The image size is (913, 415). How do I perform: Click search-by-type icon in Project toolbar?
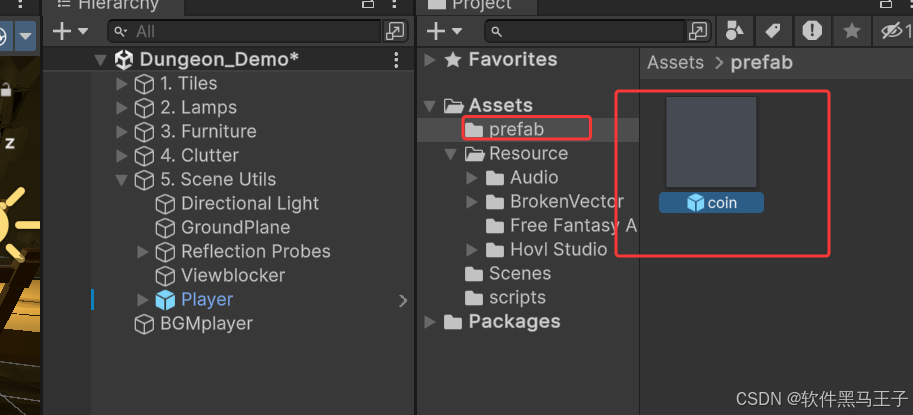[735, 31]
